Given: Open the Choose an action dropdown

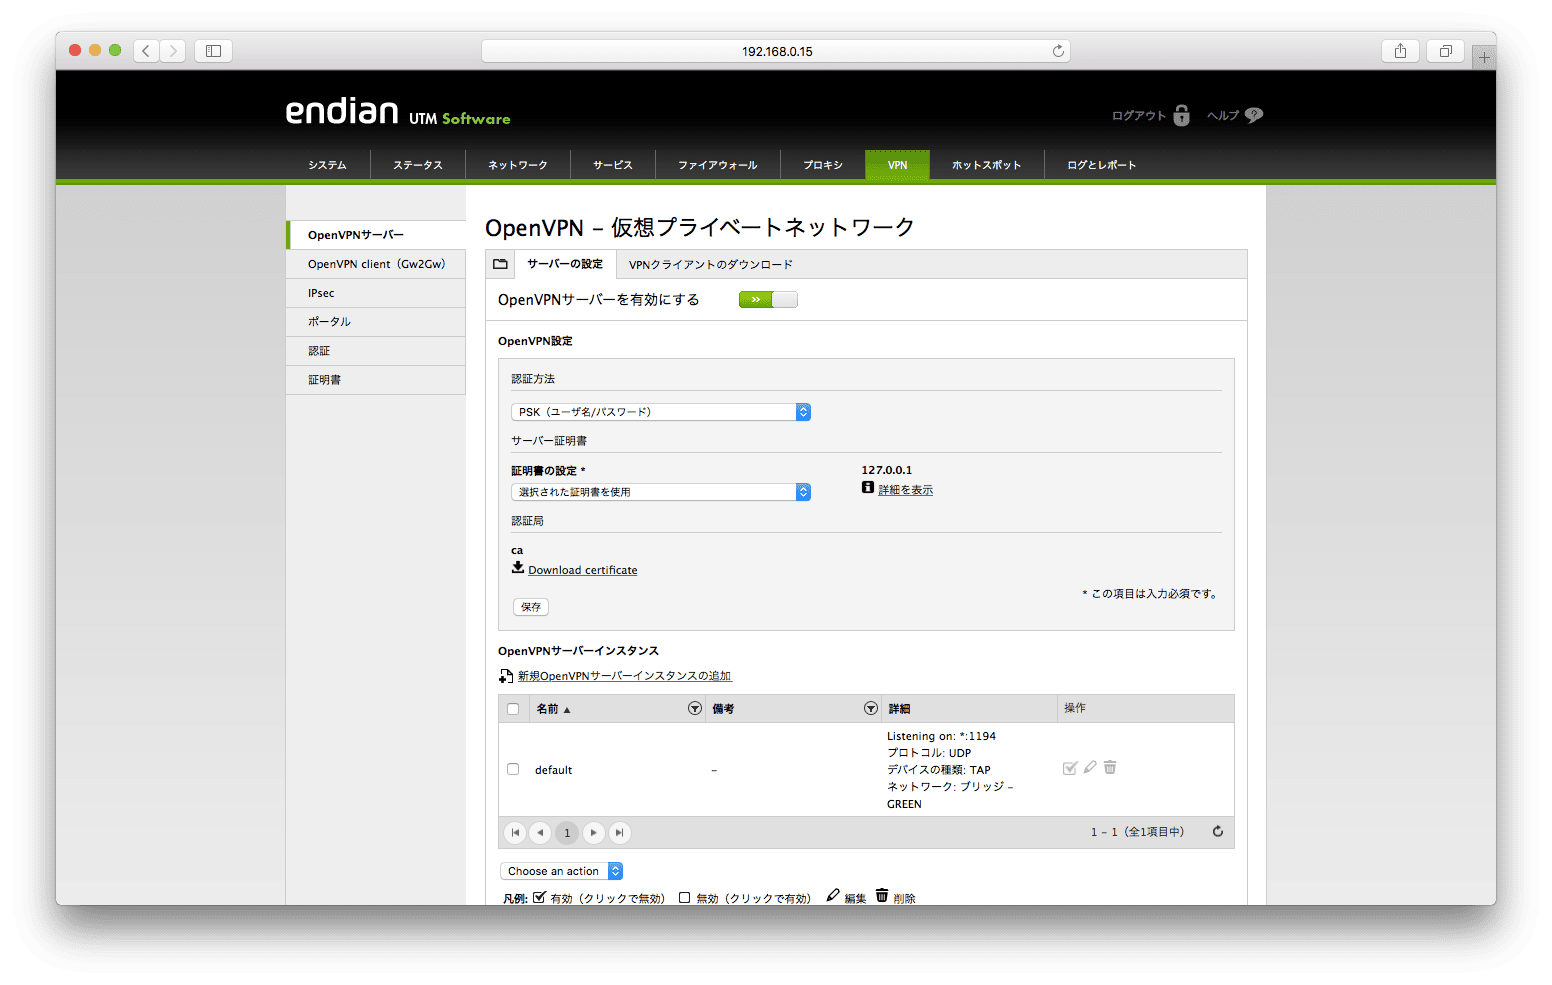Looking at the screenshot, I should [561, 871].
